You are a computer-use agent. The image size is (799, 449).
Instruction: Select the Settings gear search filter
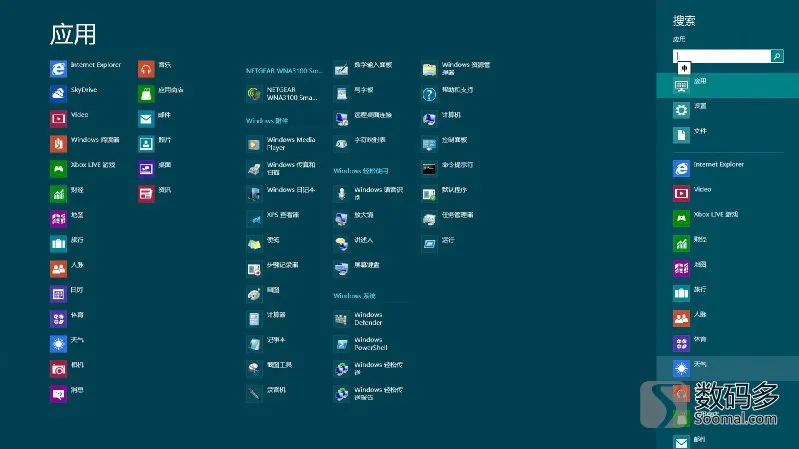point(728,110)
